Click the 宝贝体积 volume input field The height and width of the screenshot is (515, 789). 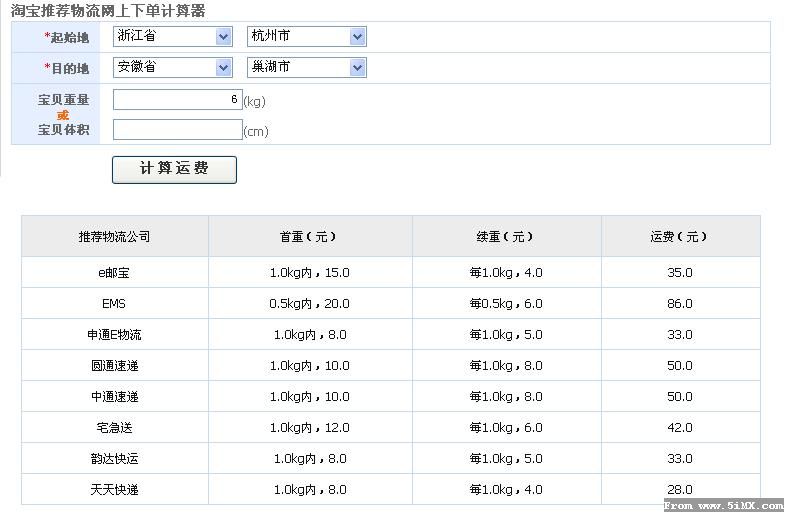coord(178,129)
